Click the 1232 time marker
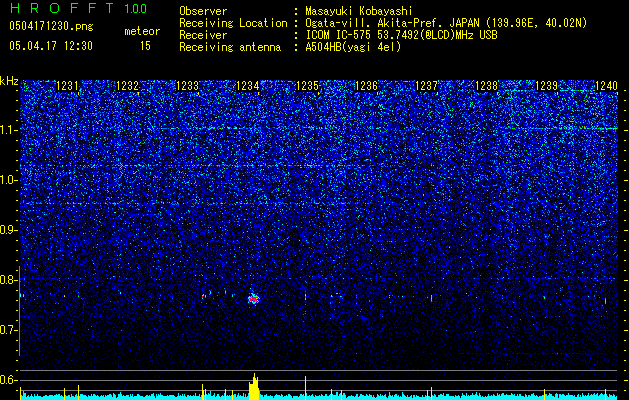The width and height of the screenshot is (629, 400). (x=128, y=85)
